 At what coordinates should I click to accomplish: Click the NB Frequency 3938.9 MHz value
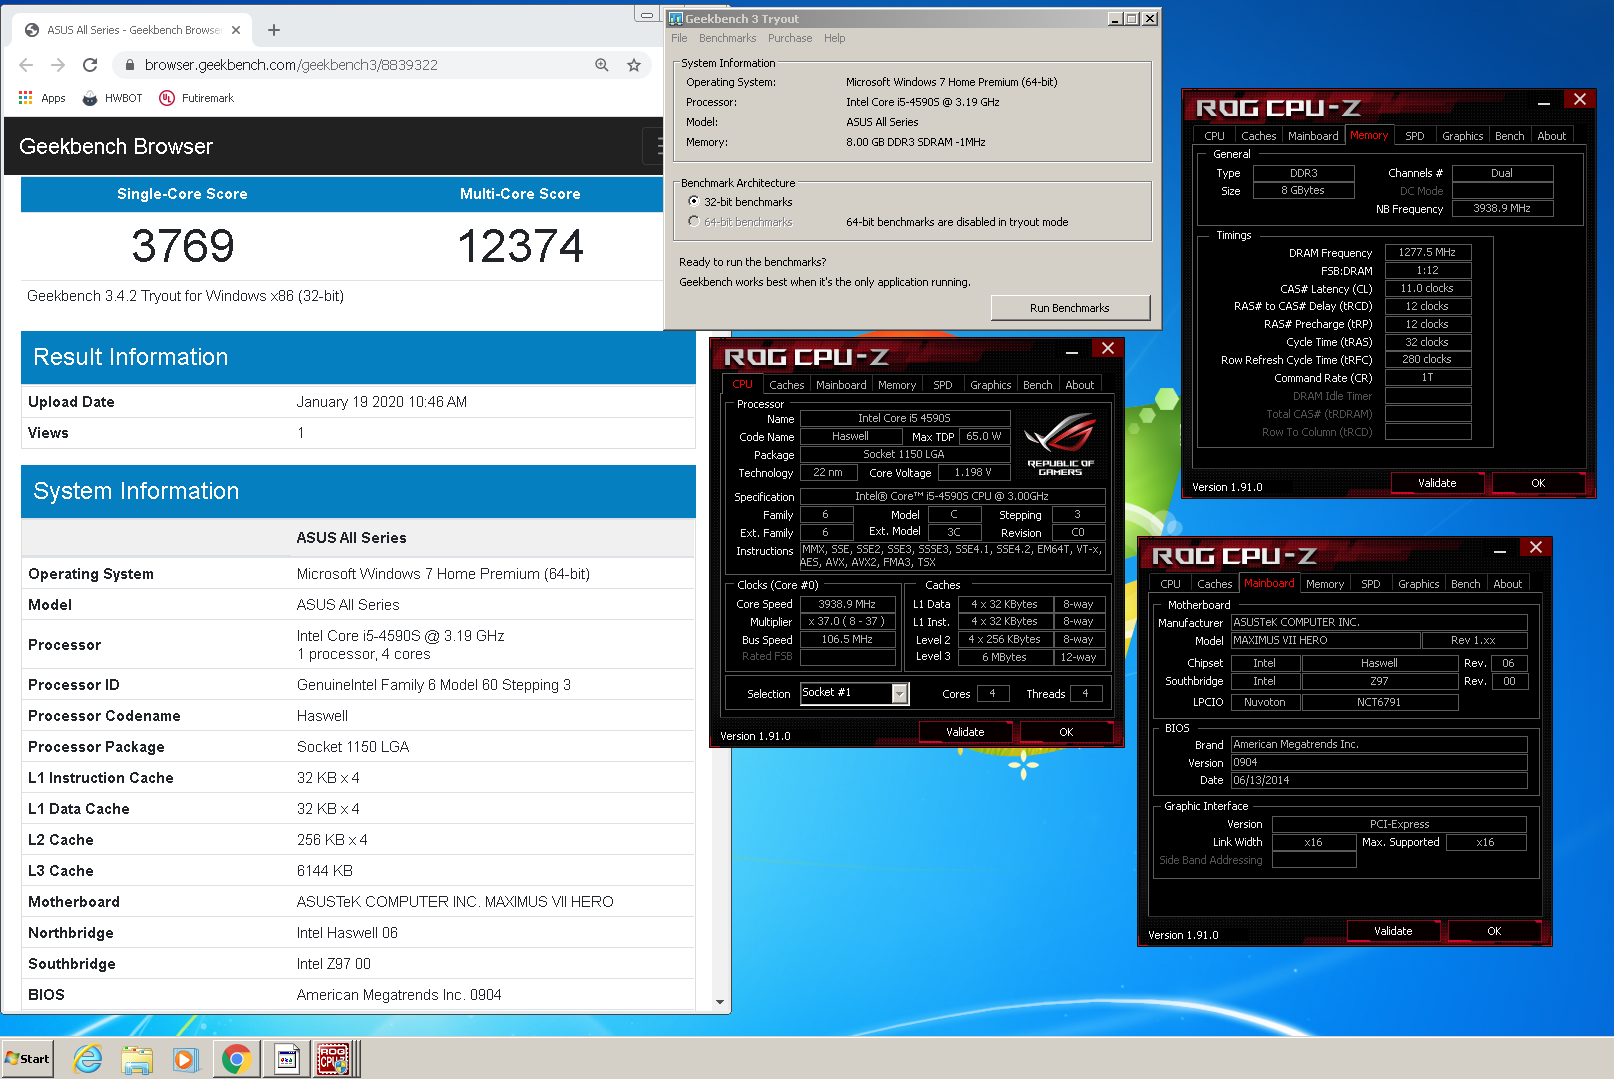[1502, 208]
